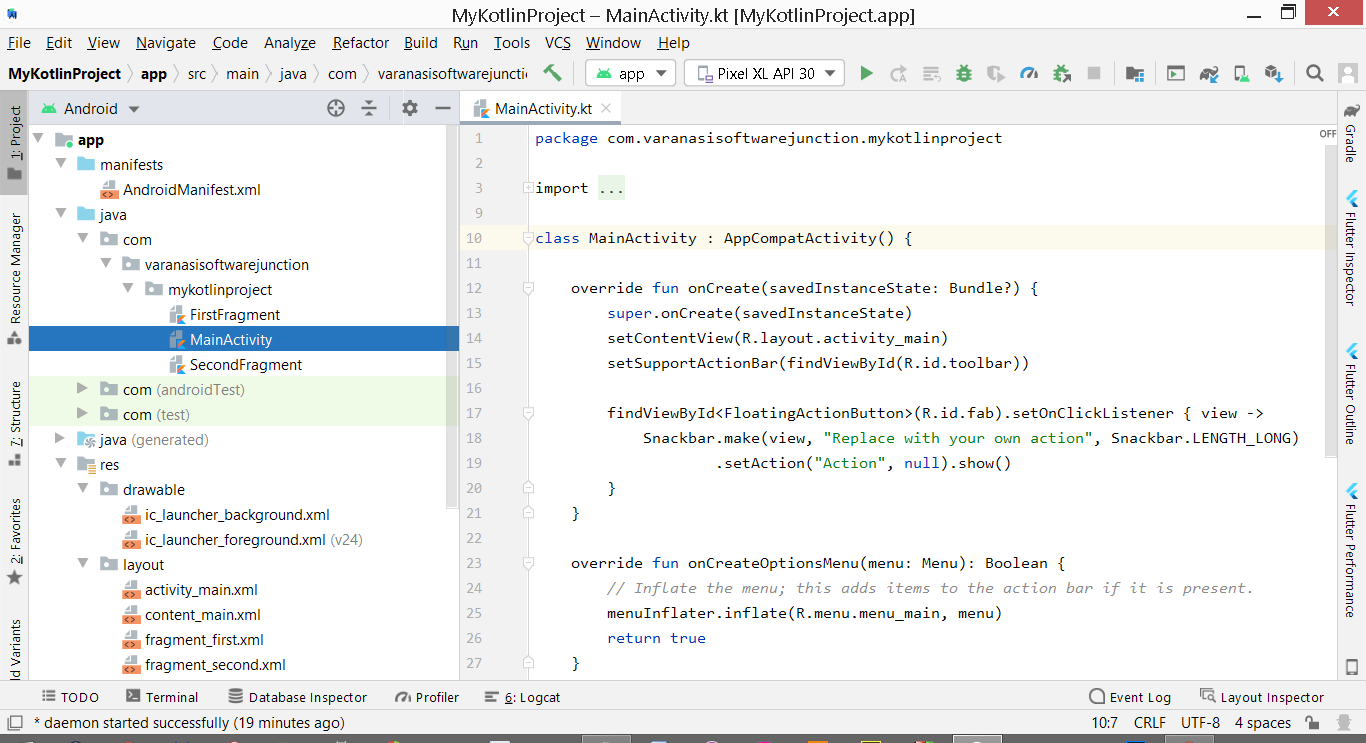Expand the java (generated) folder

(x=62, y=439)
